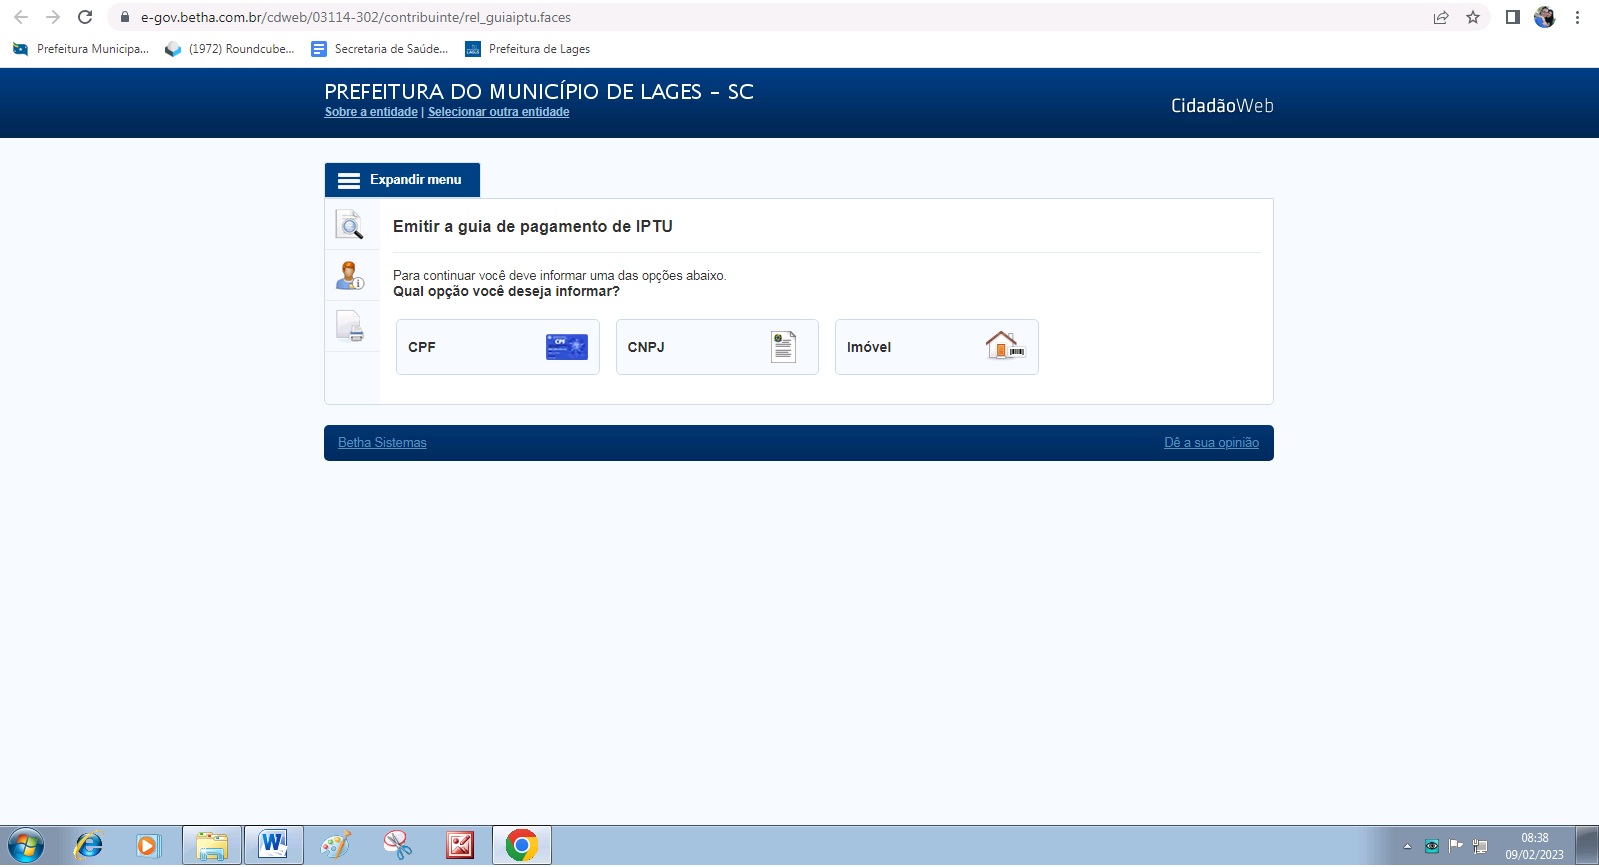This screenshot has width=1599, height=867.
Task: Click the citizen info person icon
Action: pos(350,275)
